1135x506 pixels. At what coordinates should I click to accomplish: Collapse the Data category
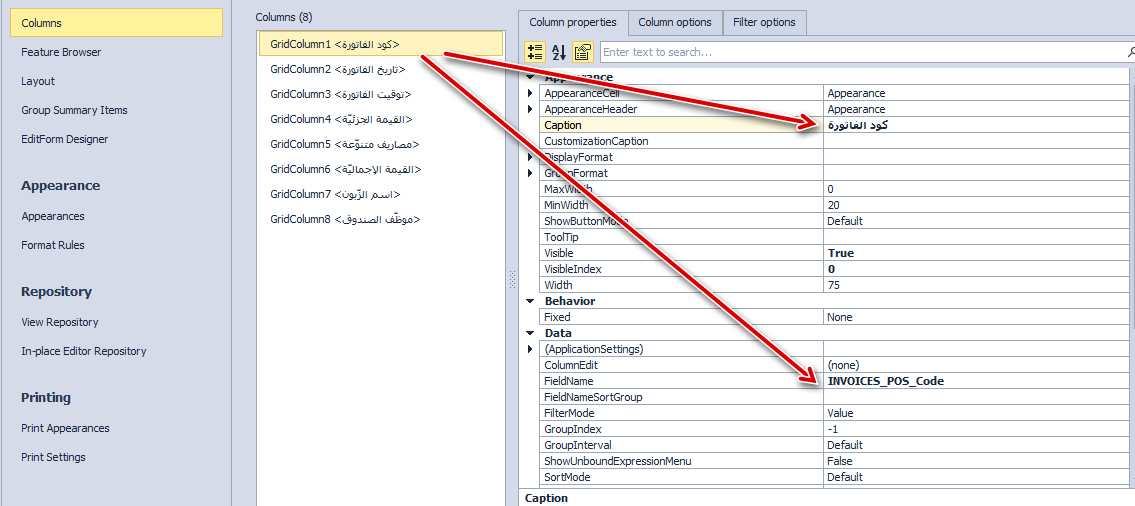coord(530,333)
